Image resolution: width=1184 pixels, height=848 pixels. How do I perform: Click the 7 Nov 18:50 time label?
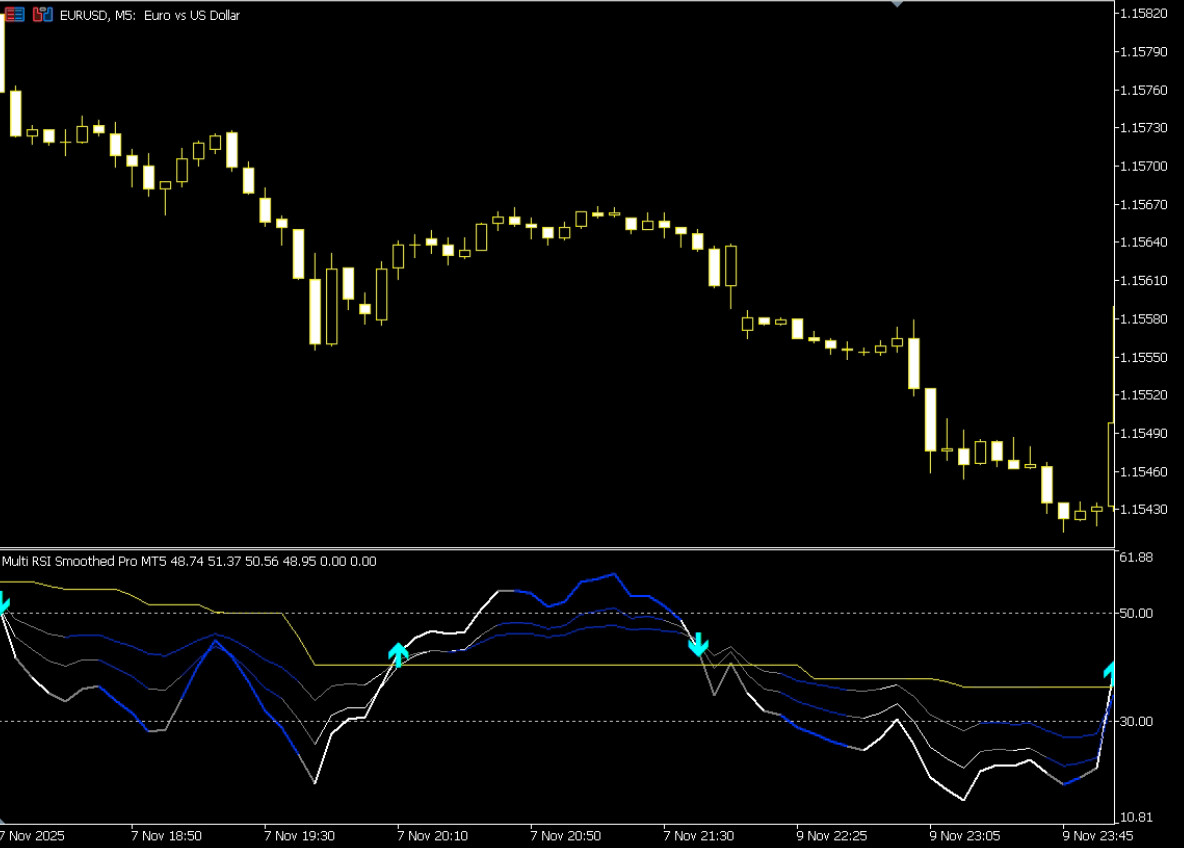(x=166, y=836)
